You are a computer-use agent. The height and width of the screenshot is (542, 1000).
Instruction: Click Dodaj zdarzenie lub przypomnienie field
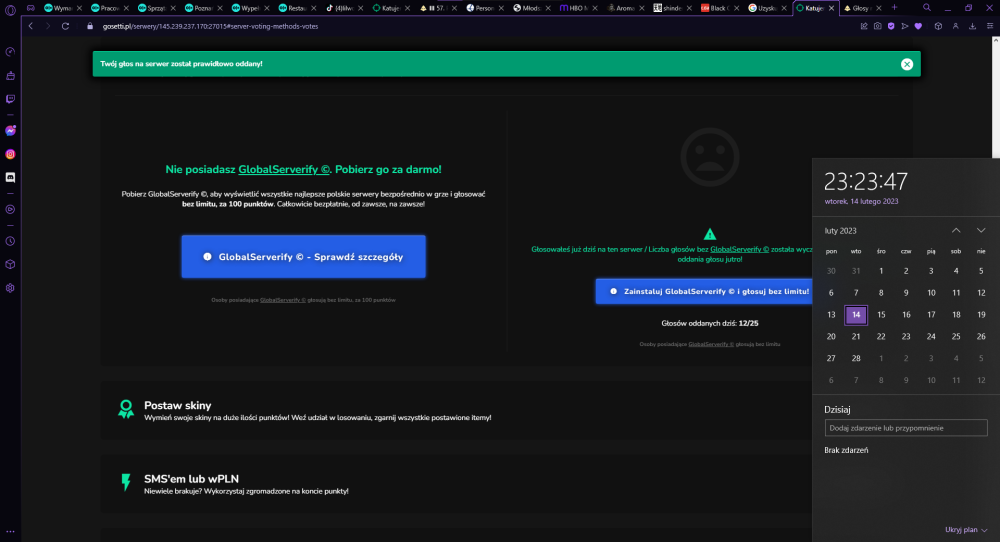(x=906, y=428)
